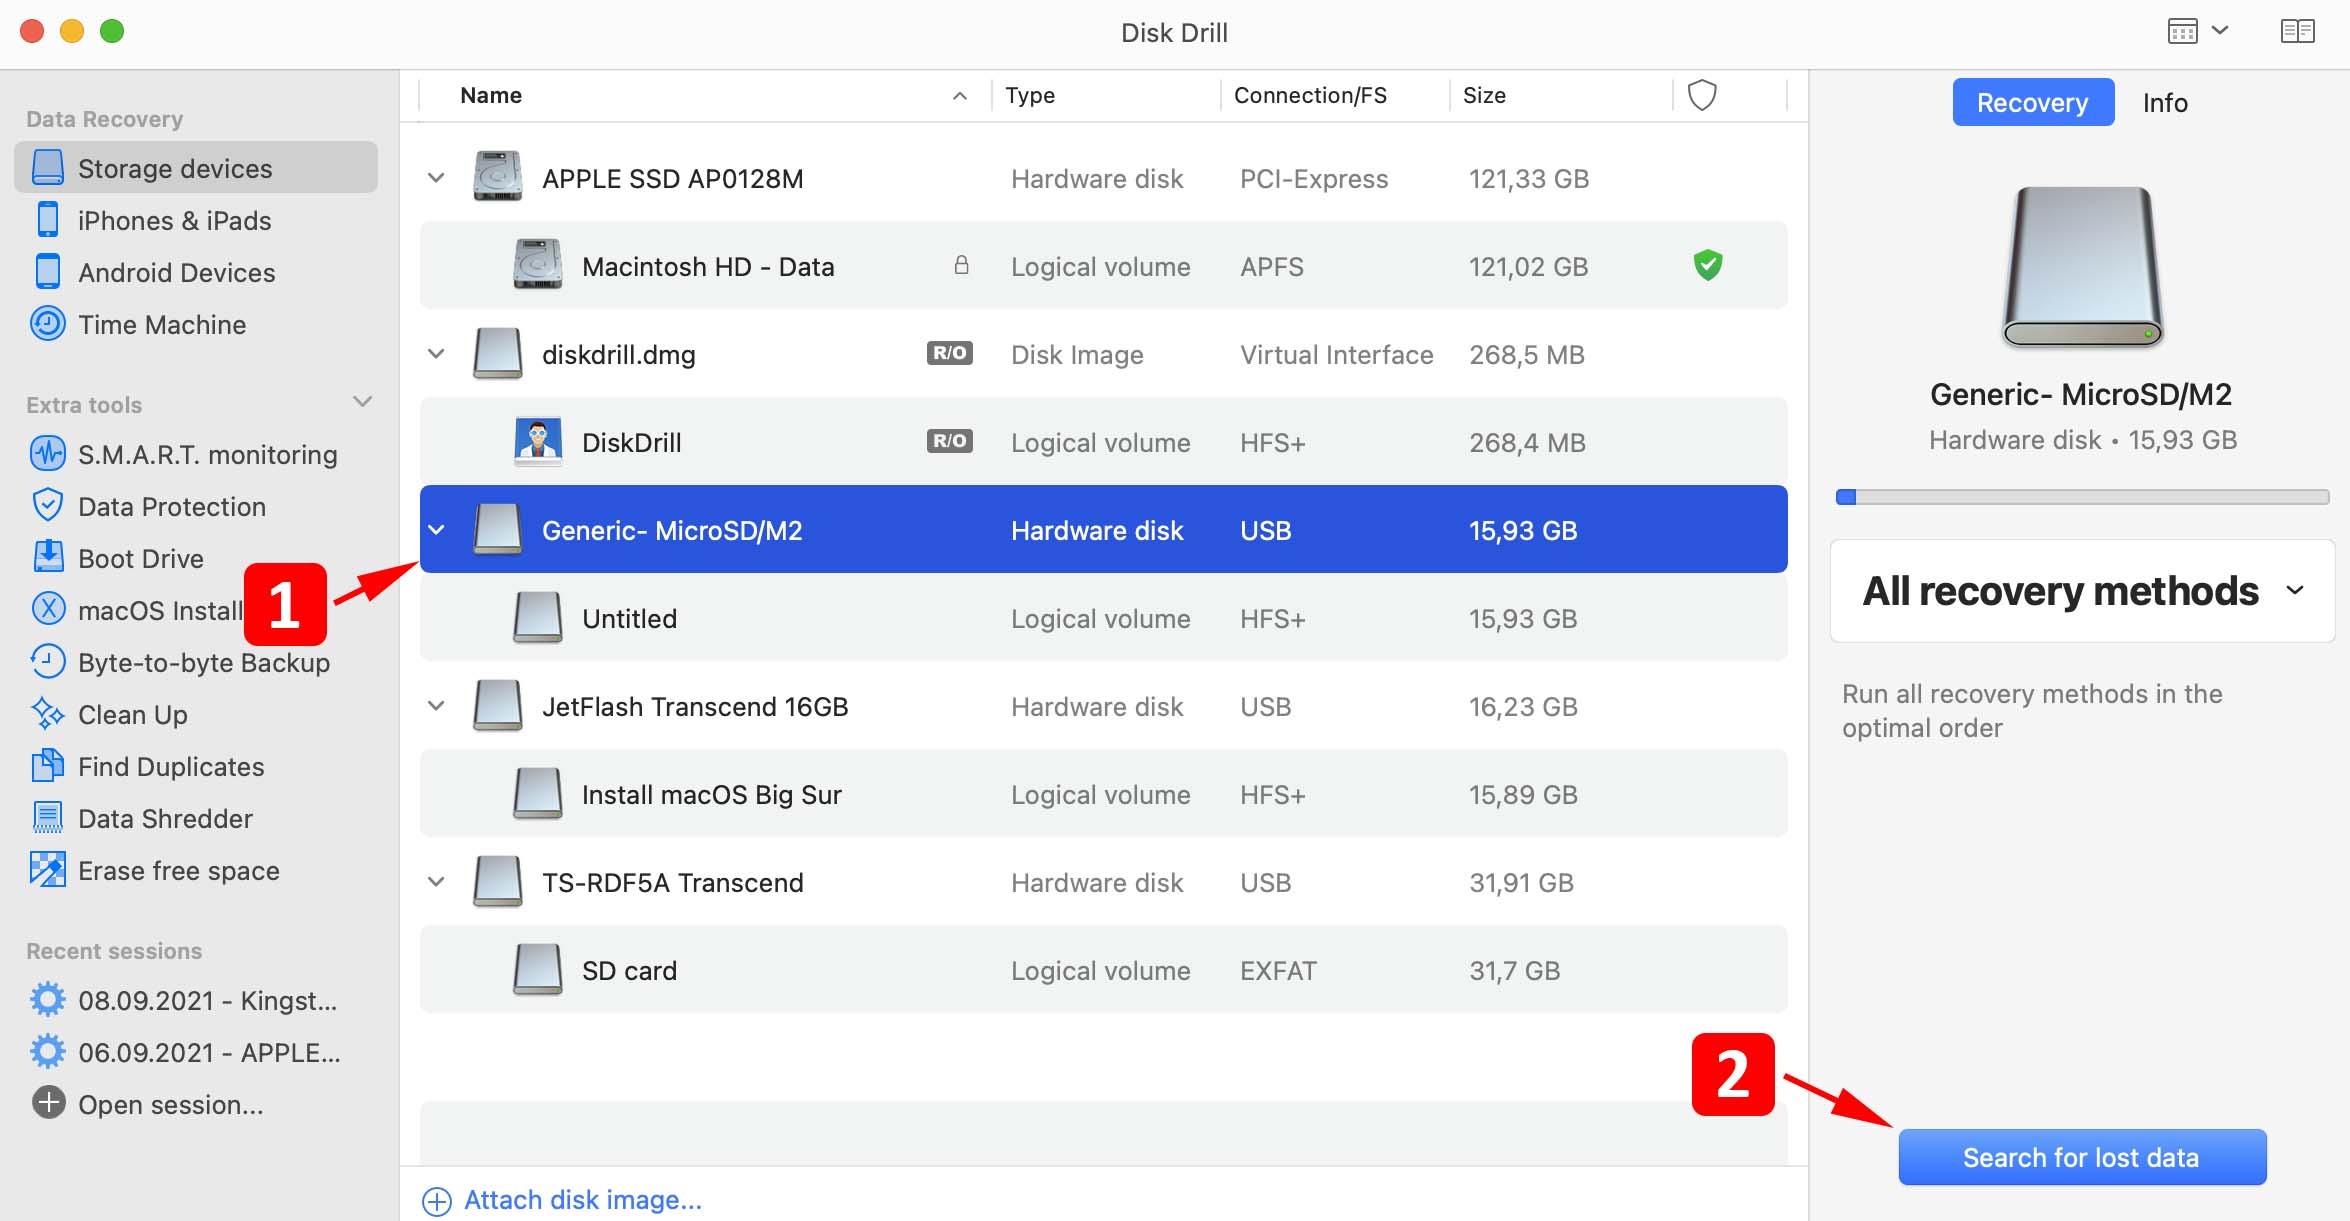This screenshot has height=1221, width=2350.
Task: Click the Data Protection shield icon
Action: (47, 506)
